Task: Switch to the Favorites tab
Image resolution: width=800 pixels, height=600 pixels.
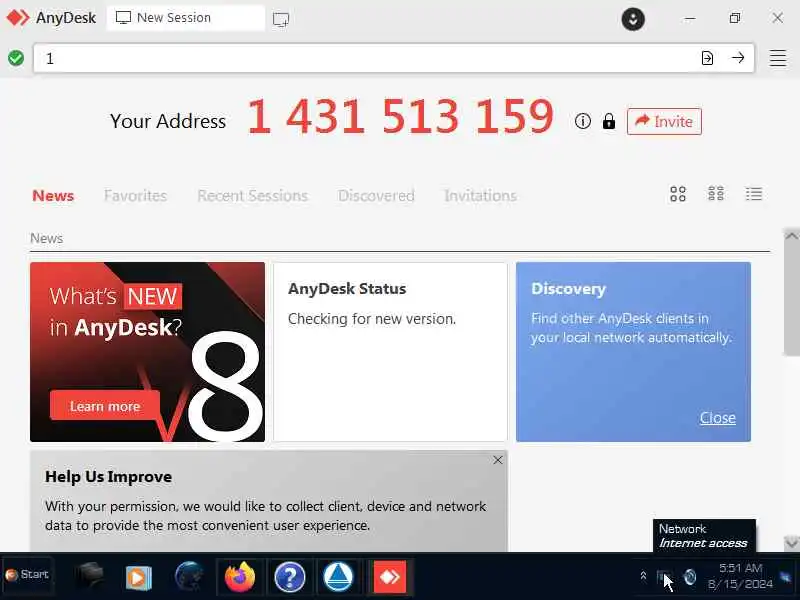Action: (x=135, y=196)
